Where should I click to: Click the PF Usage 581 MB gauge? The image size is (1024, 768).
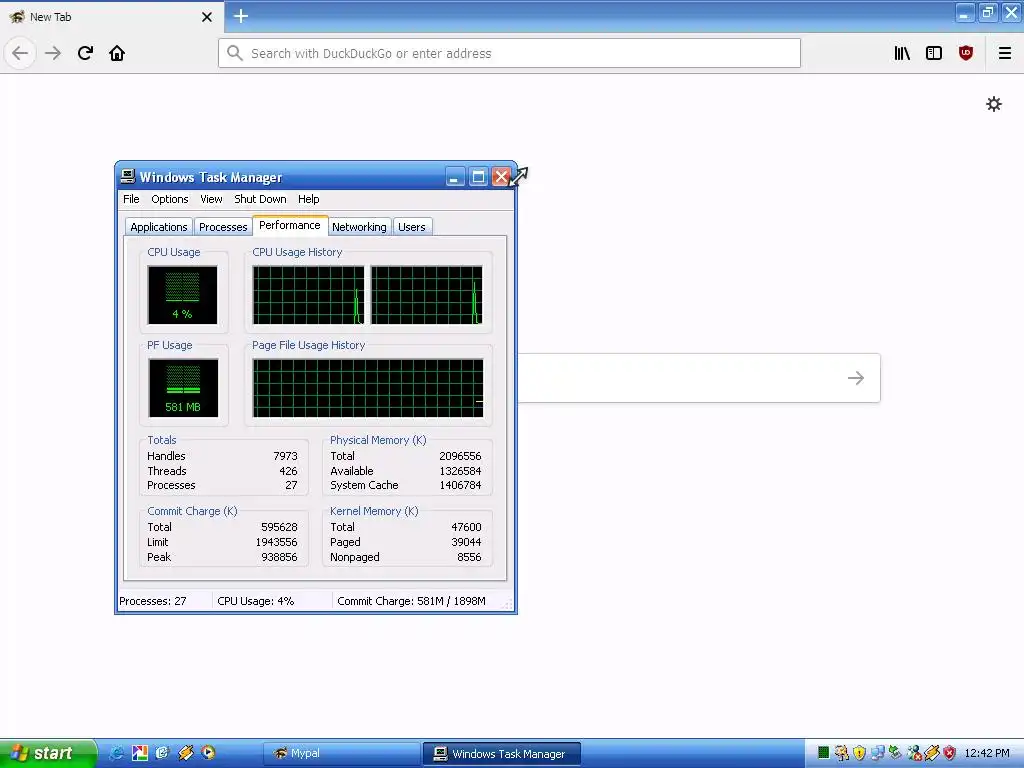184,388
